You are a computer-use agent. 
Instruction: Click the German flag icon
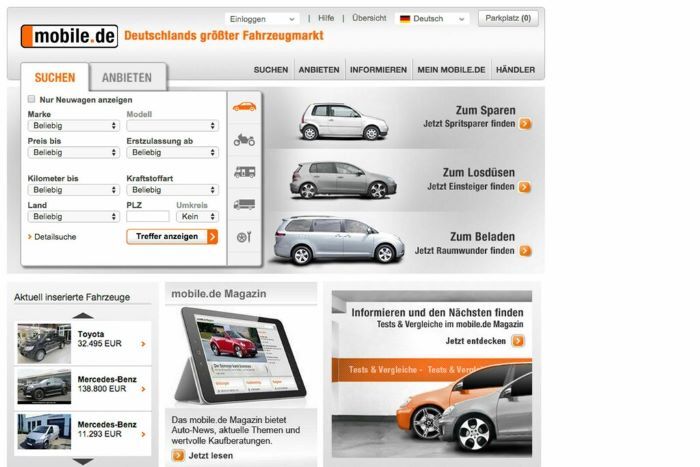(x=405, y=19)
